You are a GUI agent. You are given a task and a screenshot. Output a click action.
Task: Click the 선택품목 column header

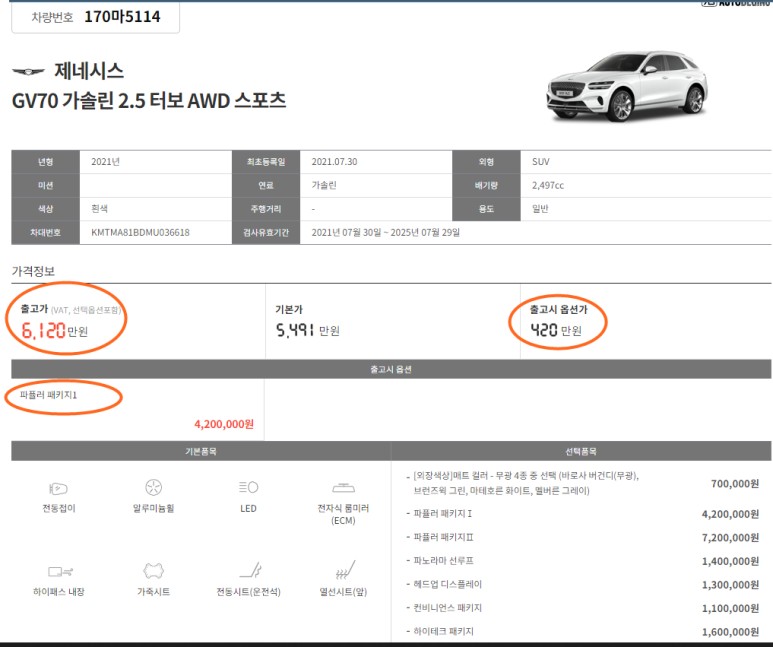(x=581, y=451)
